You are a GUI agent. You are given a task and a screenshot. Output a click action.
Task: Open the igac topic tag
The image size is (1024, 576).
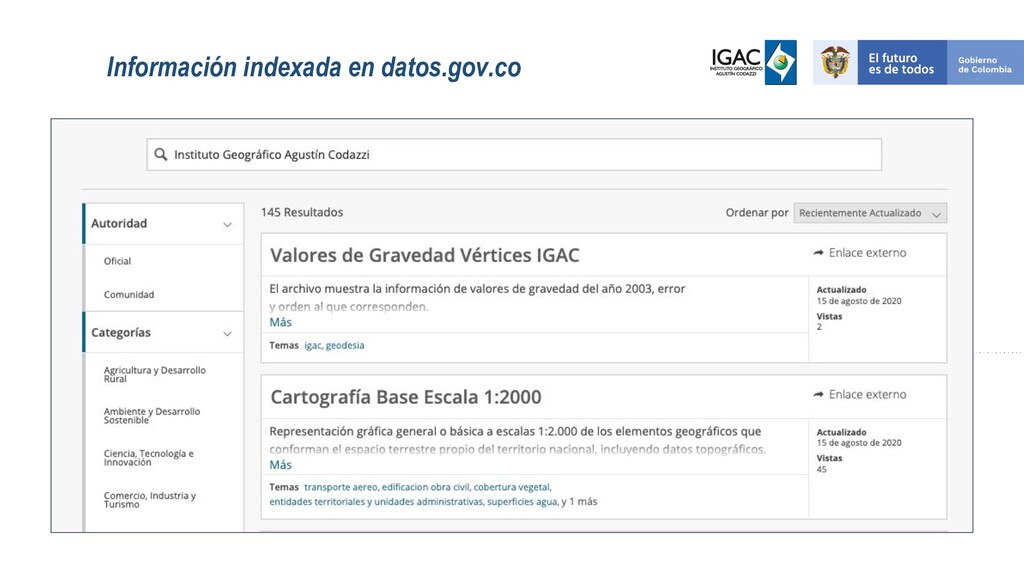click(313, 345)
